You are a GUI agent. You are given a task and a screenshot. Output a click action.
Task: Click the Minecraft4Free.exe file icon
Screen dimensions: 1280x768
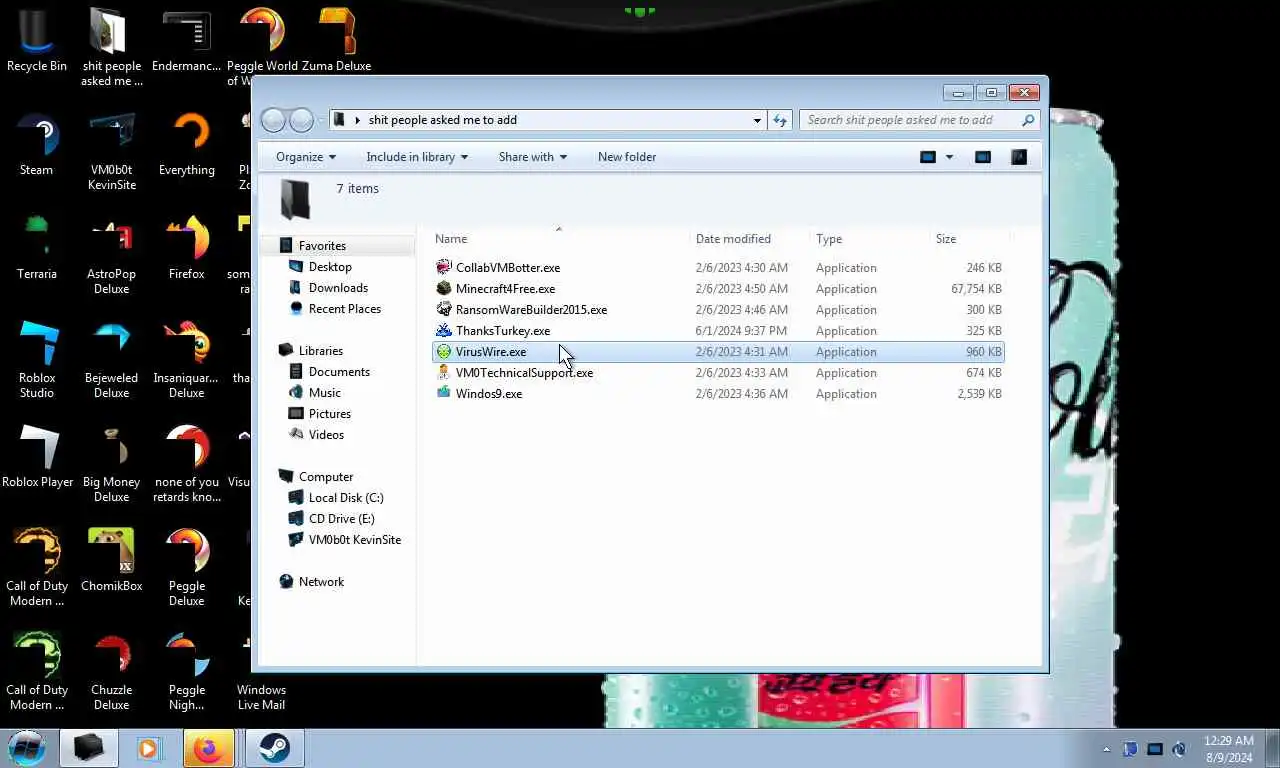444,289
